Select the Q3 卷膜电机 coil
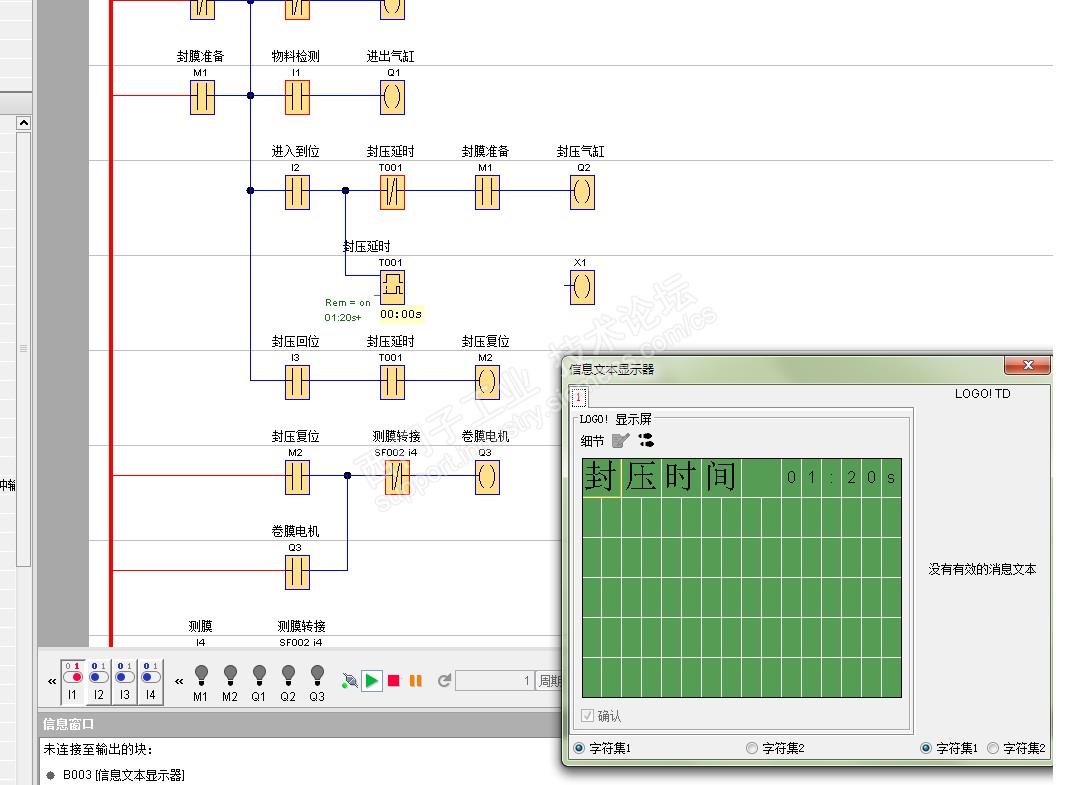 [487, 476]
